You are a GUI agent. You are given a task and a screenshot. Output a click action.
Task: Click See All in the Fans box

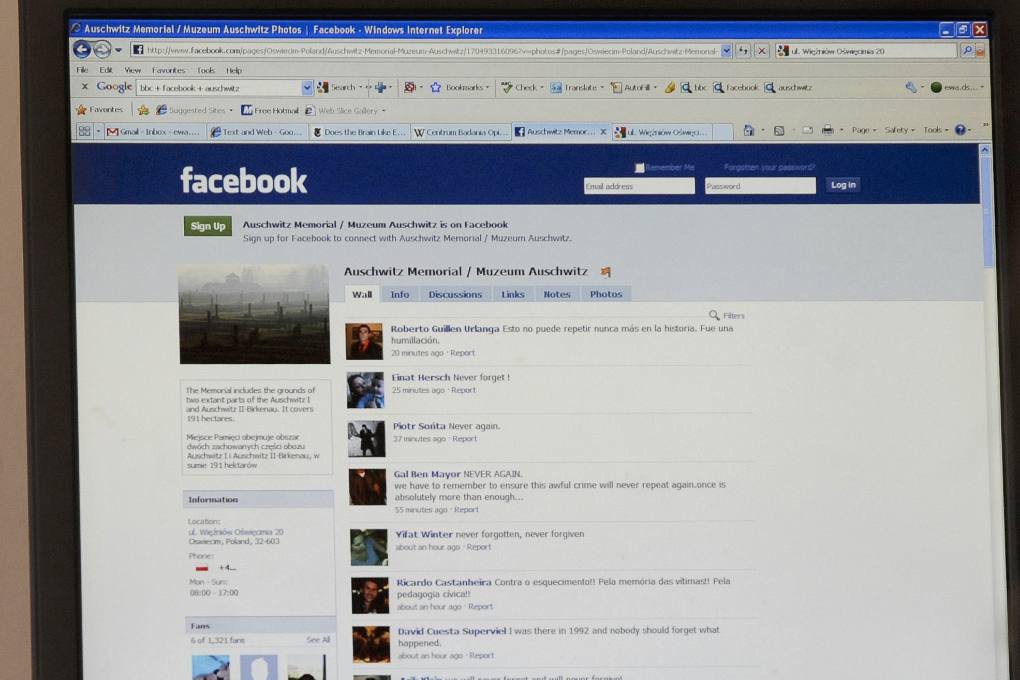pyautogui.click(x=318, y=640)
